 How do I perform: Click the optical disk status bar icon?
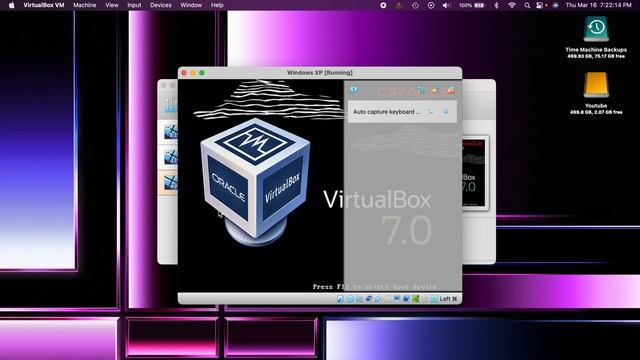tap(350, 299)
